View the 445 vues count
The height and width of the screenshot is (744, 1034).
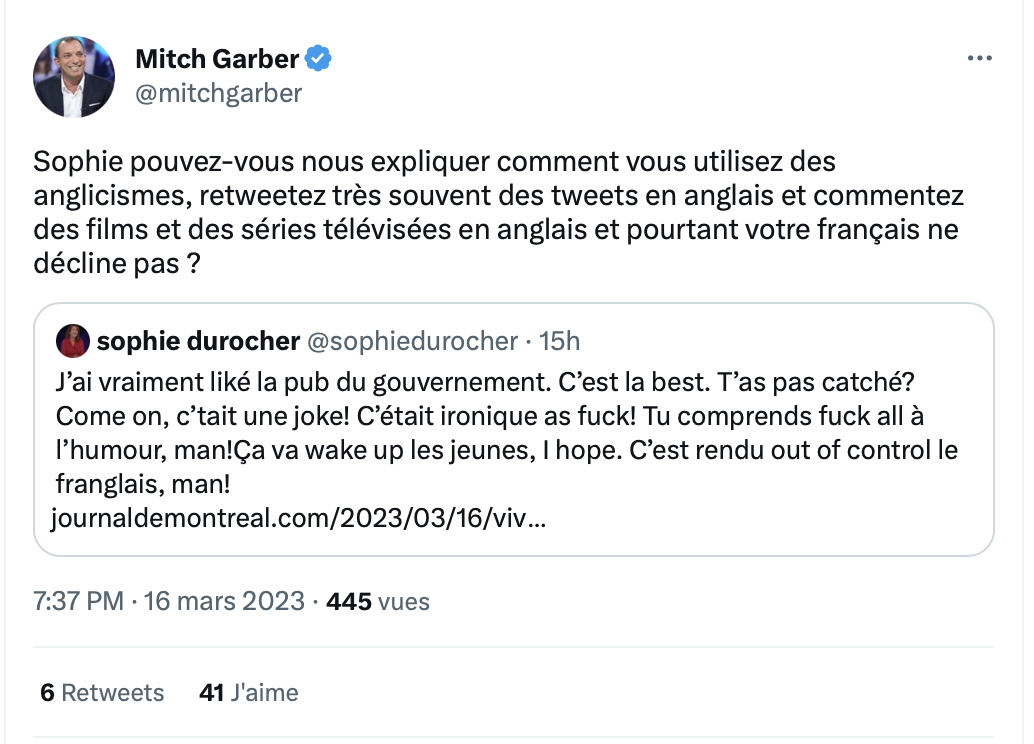tap(378, 601)
